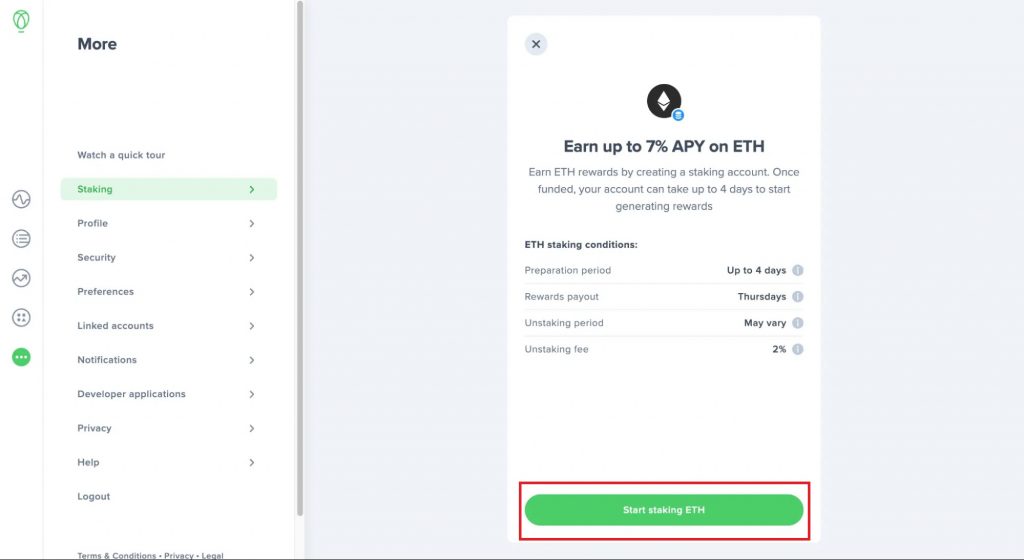Click the More panel vertical scrollbar
Viewport: 1024px width, 560px height.
click(x=300, y=258)
